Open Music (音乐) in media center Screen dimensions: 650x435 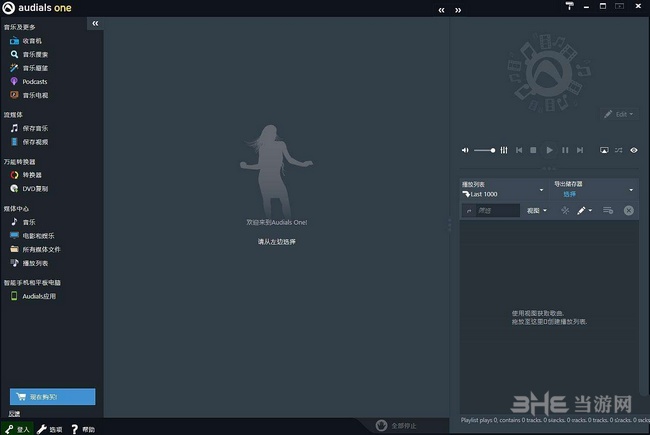pyautogui.click(x=23, y=222)
